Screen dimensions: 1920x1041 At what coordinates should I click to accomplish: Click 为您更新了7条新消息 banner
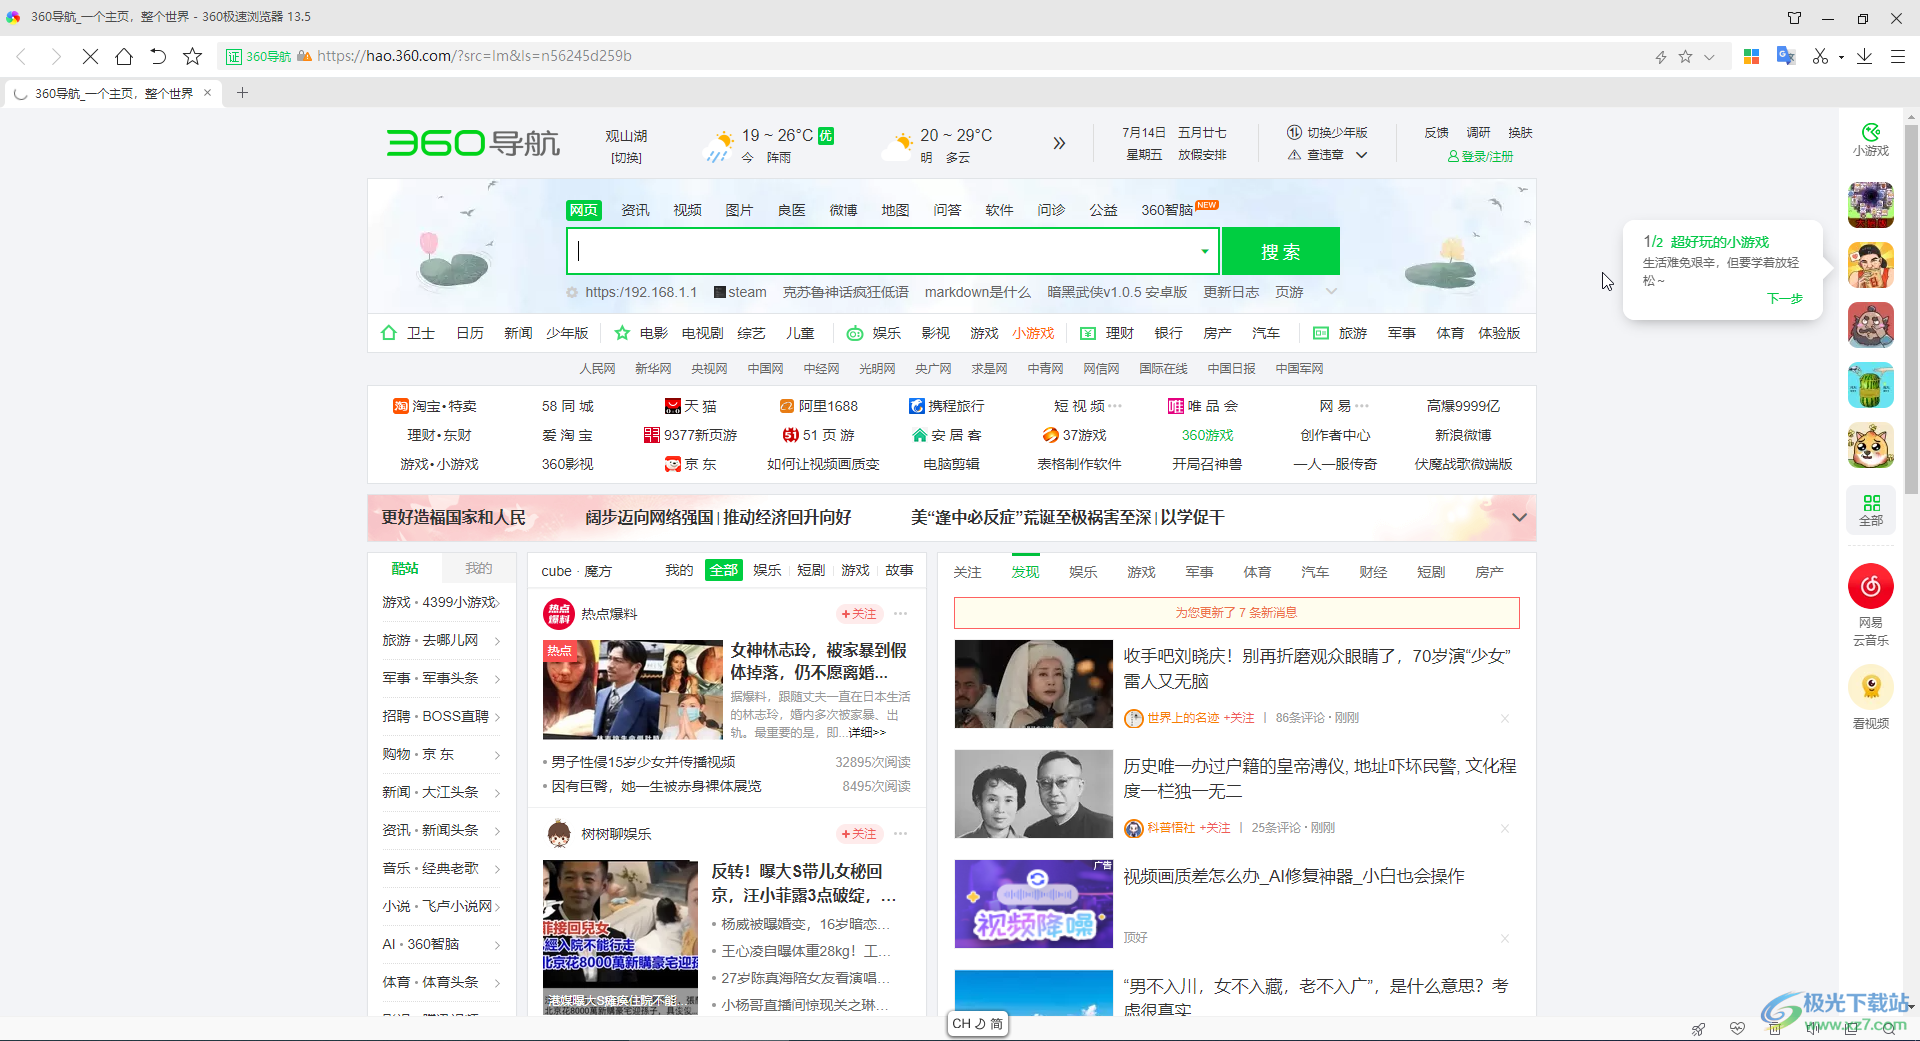pos(1237,613)
